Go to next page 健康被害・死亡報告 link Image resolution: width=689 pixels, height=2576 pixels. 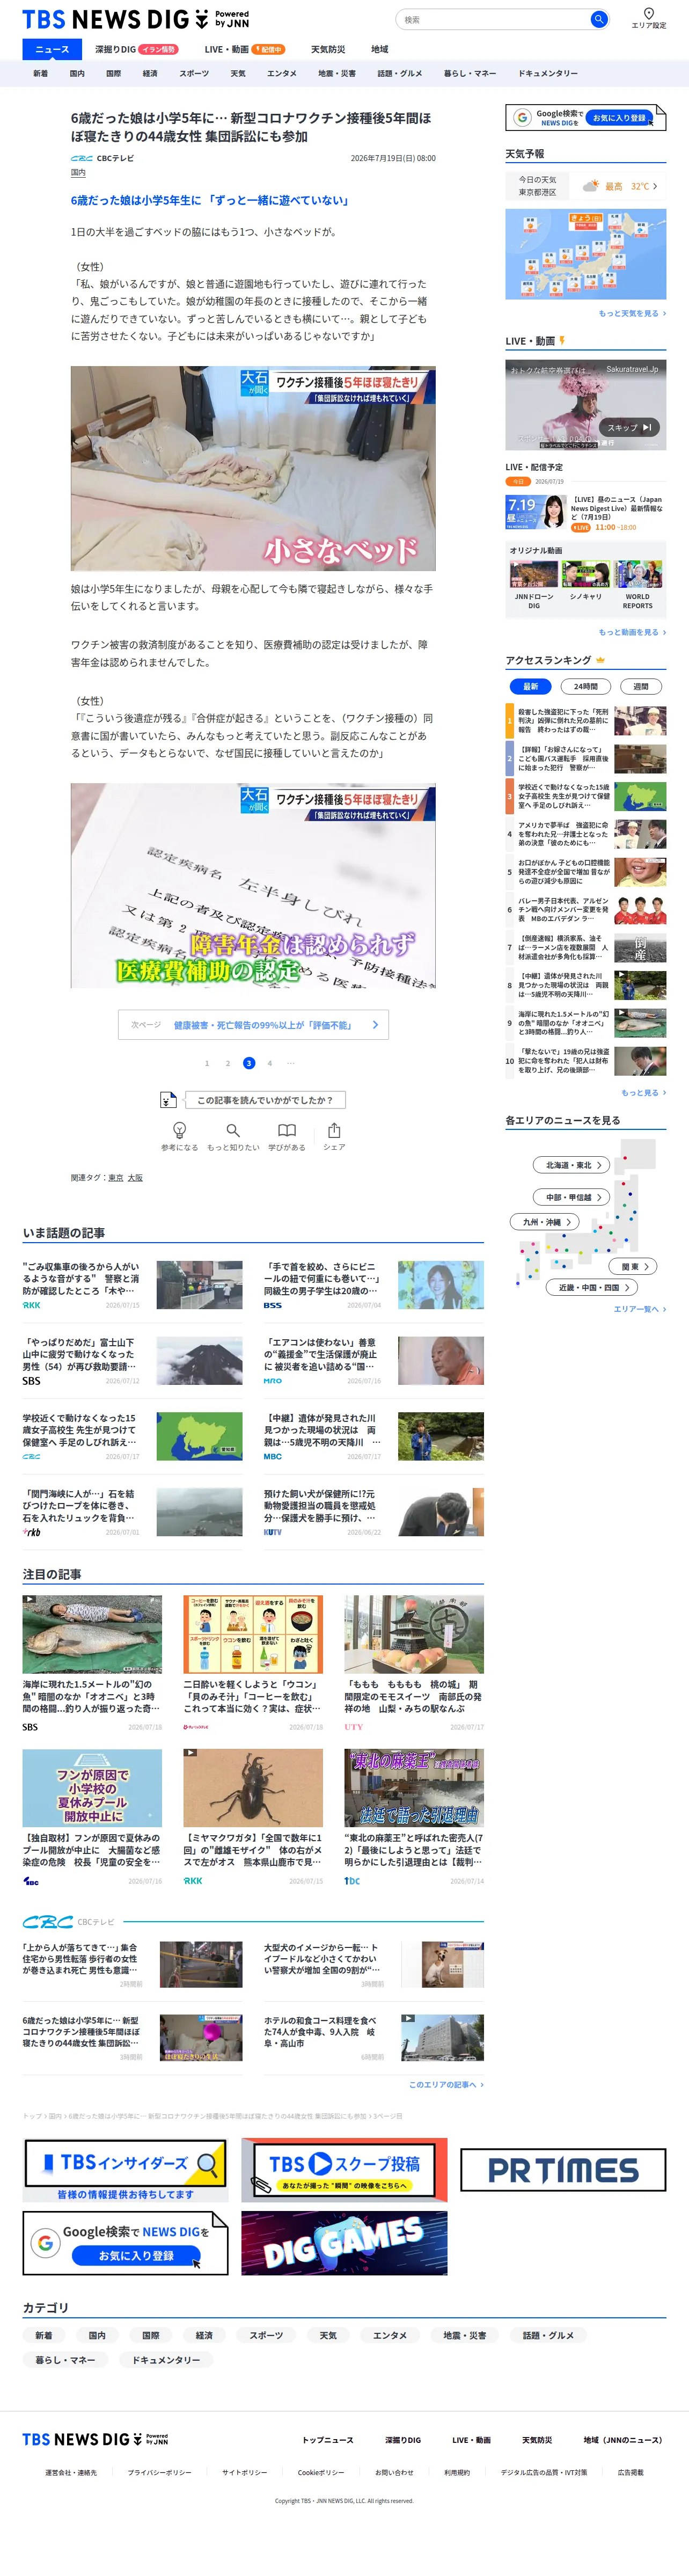(x=253, y=1024)
